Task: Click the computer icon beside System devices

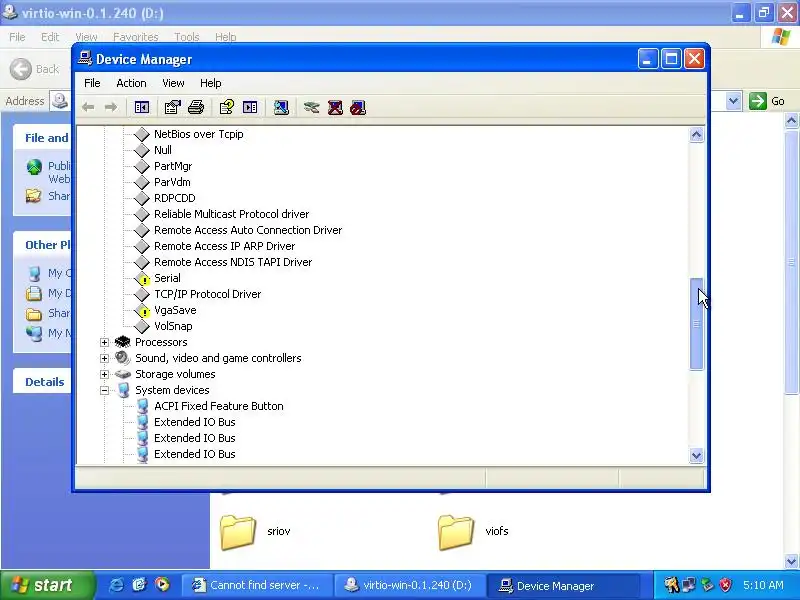Action: [123, 390]
